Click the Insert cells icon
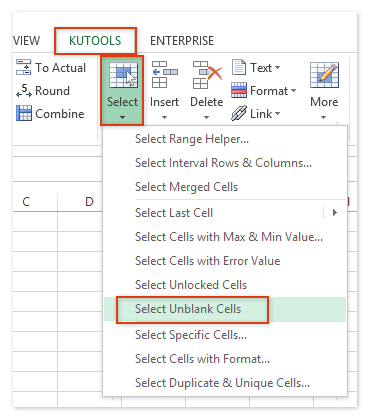 164,74
